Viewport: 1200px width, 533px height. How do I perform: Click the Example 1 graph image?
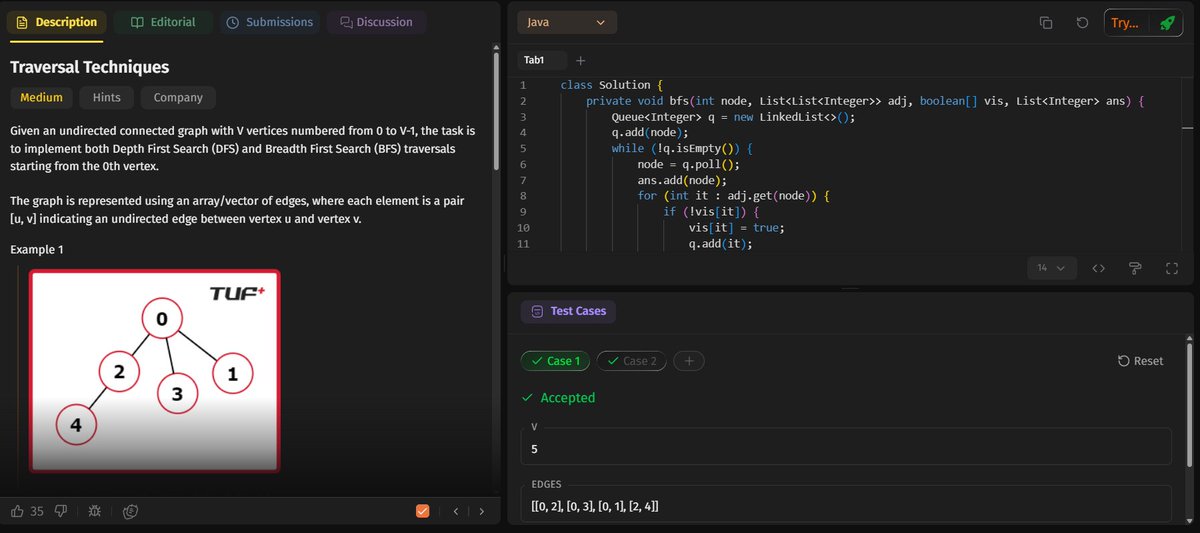pos(155,370)
